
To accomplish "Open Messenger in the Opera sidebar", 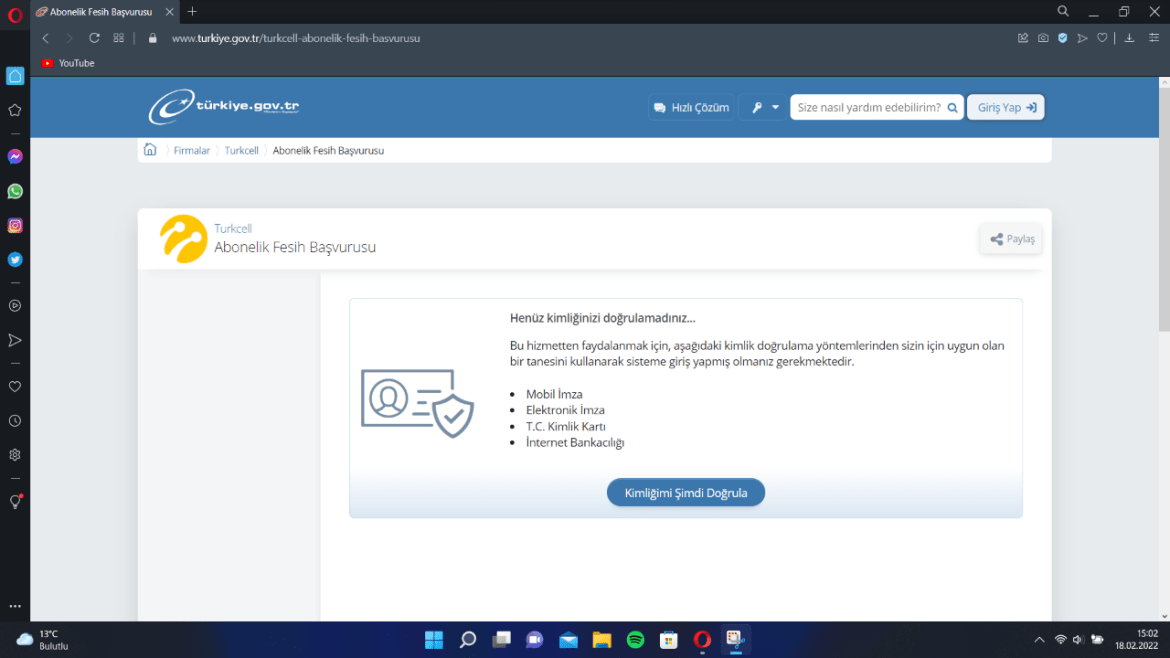I will (x=15, y=157).
